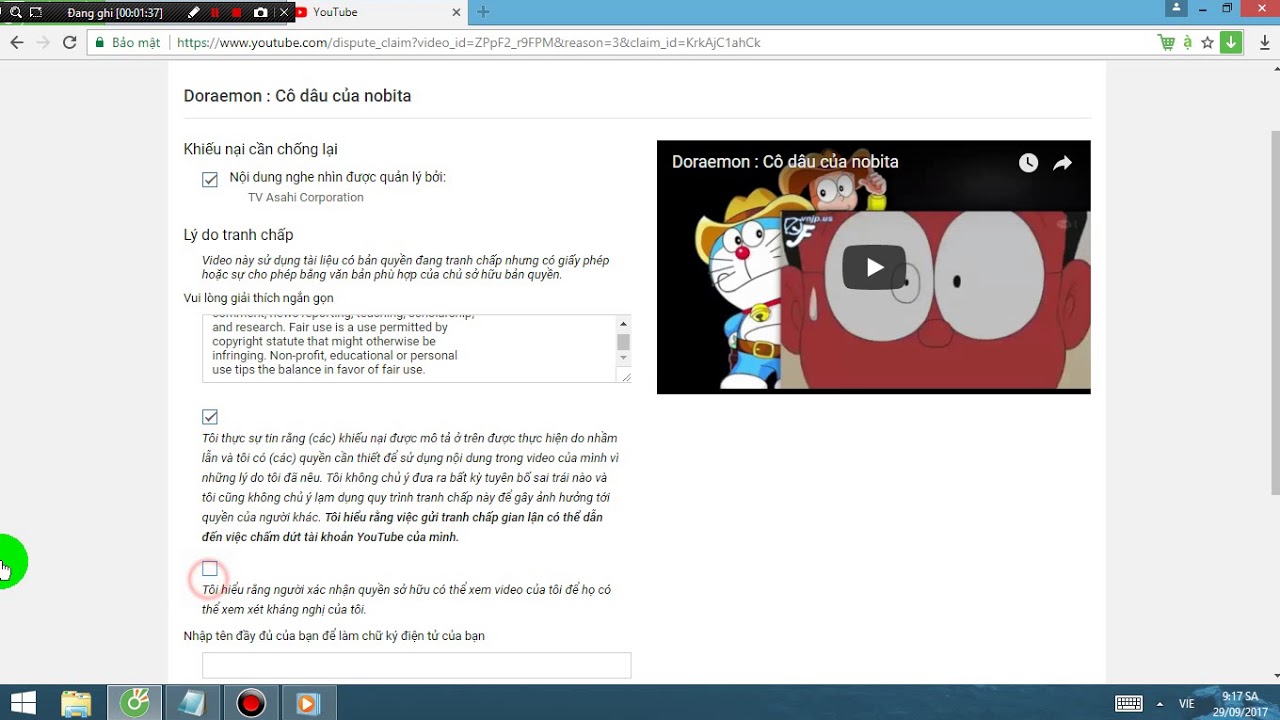
Task: Click the 'TV Asahi Corporation' text
Action: (306, 198)
